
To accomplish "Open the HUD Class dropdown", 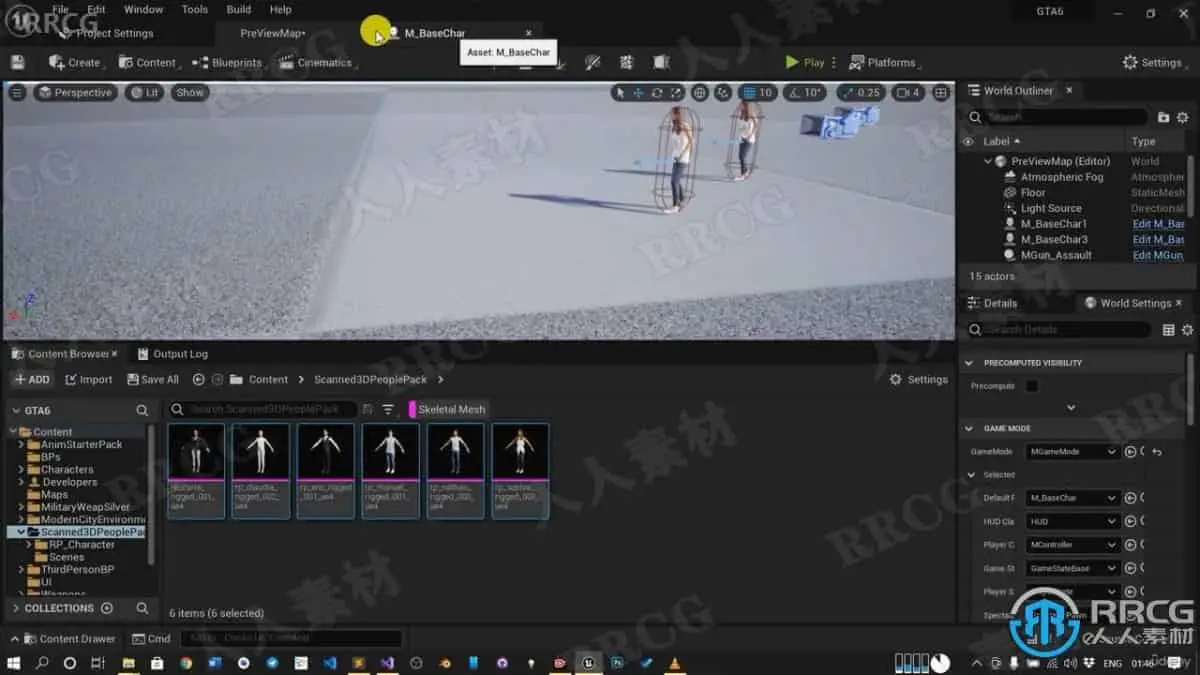I will (1072, 521).
